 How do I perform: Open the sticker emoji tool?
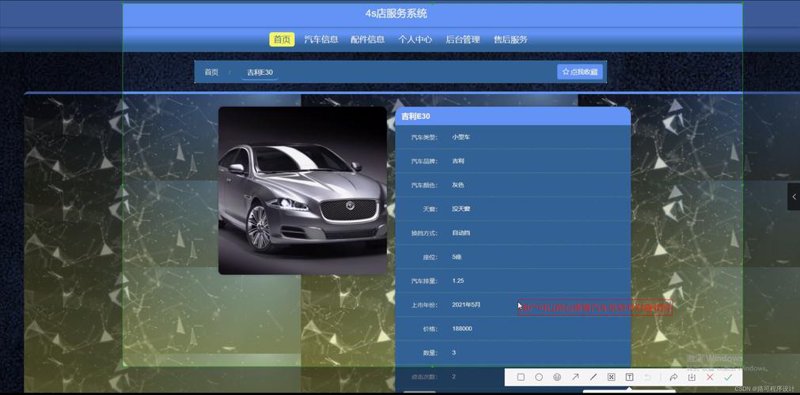pos(557,377)
